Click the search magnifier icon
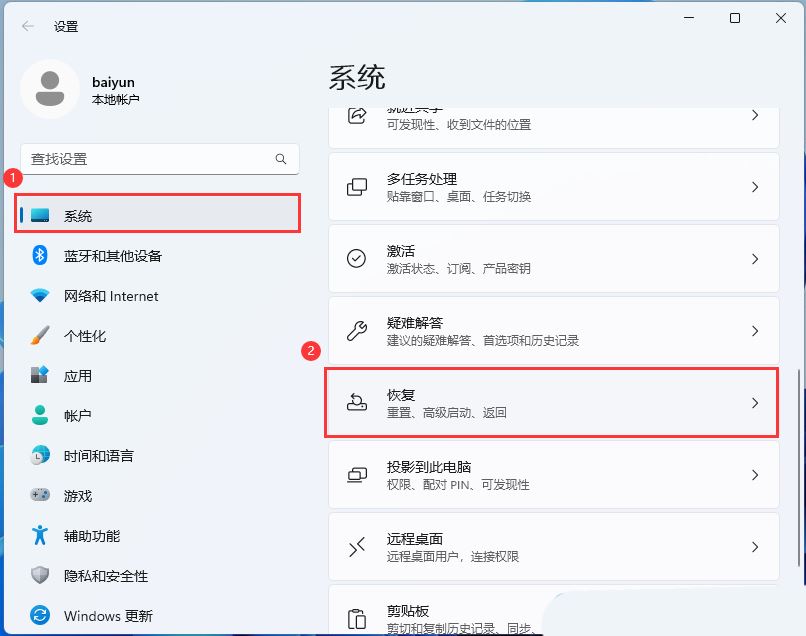The image size is (806, 636). 281,159
